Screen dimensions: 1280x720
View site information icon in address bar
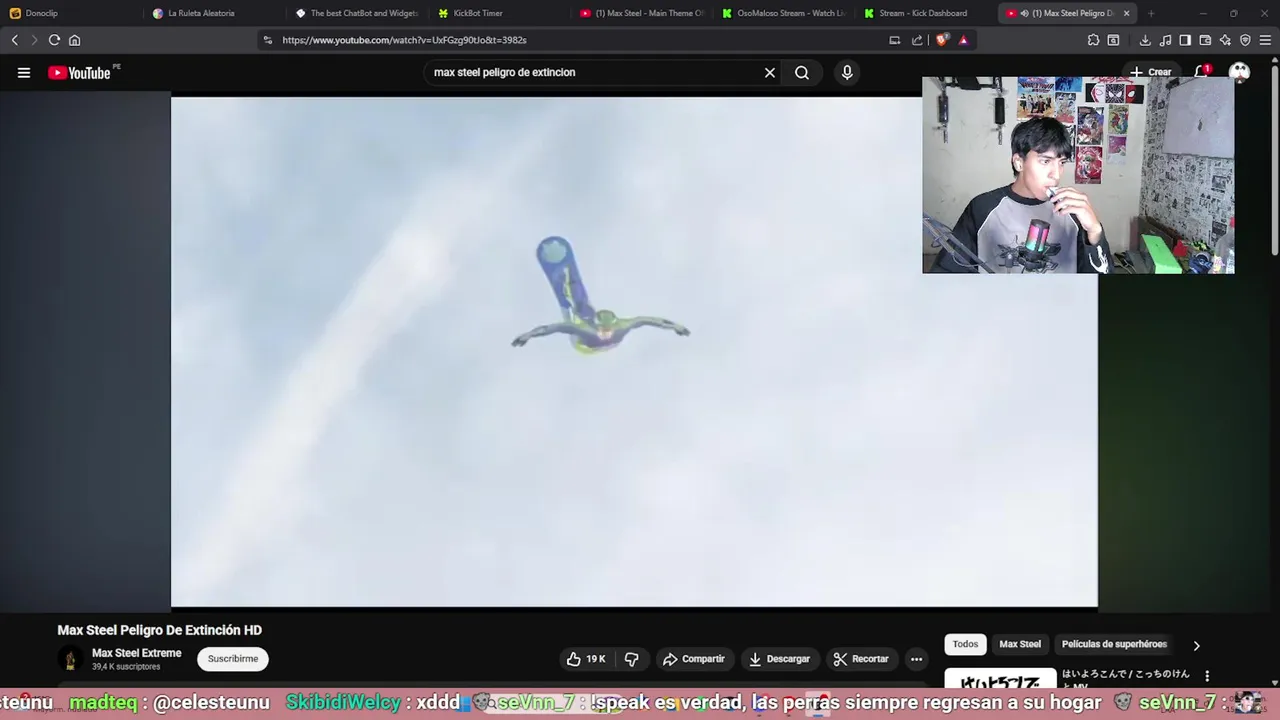[x=267, y=40]
